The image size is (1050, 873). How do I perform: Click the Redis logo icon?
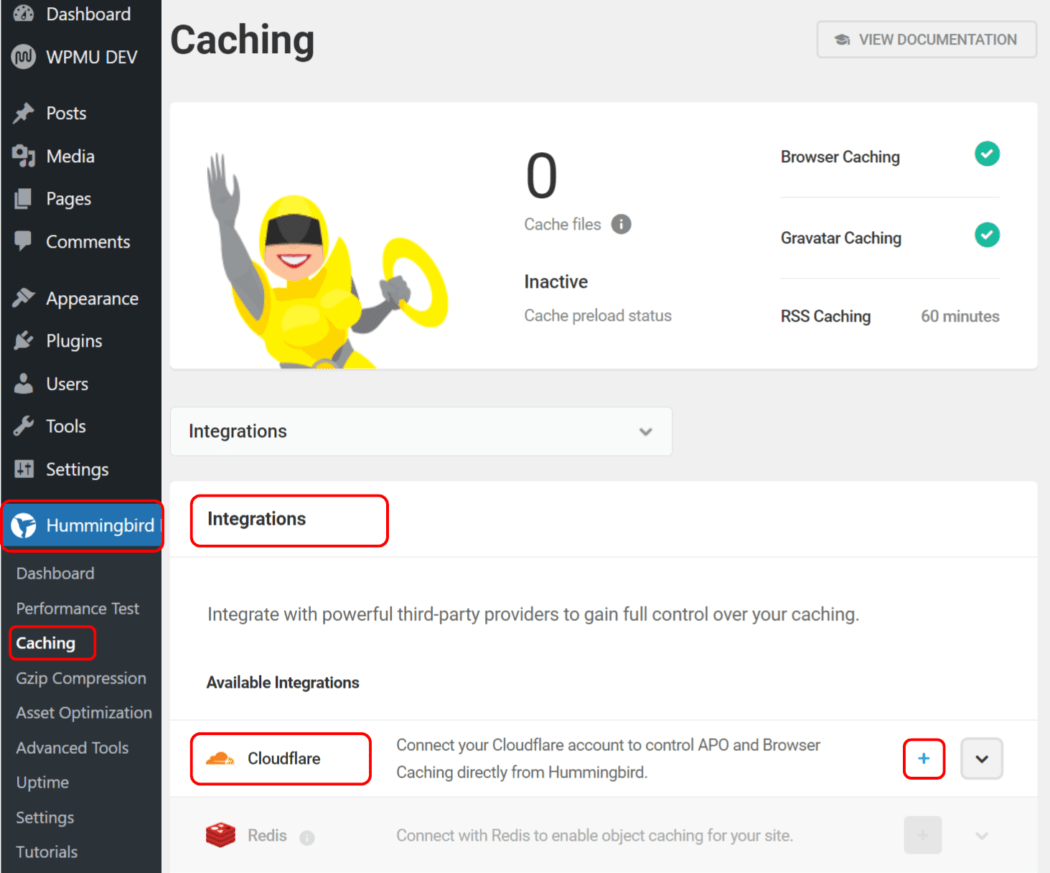pyautogui.click(x=221, y=835)
